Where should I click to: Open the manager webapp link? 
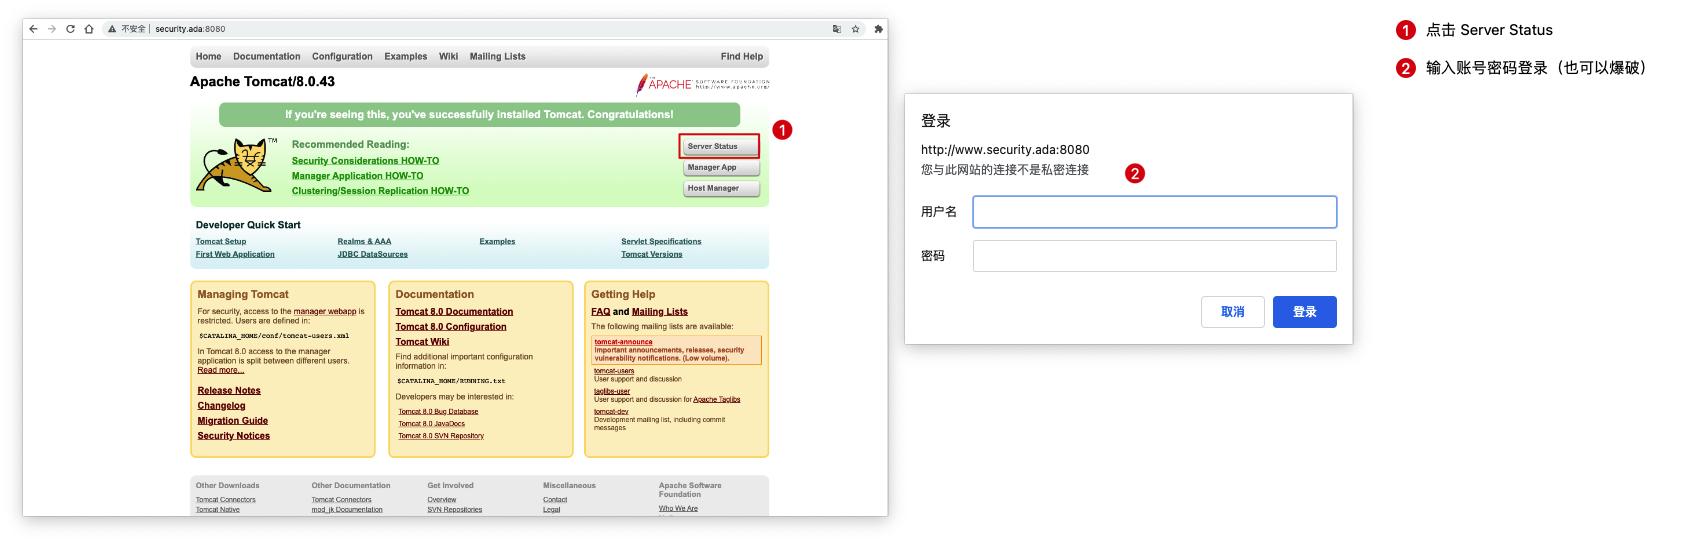pos(325,312)
